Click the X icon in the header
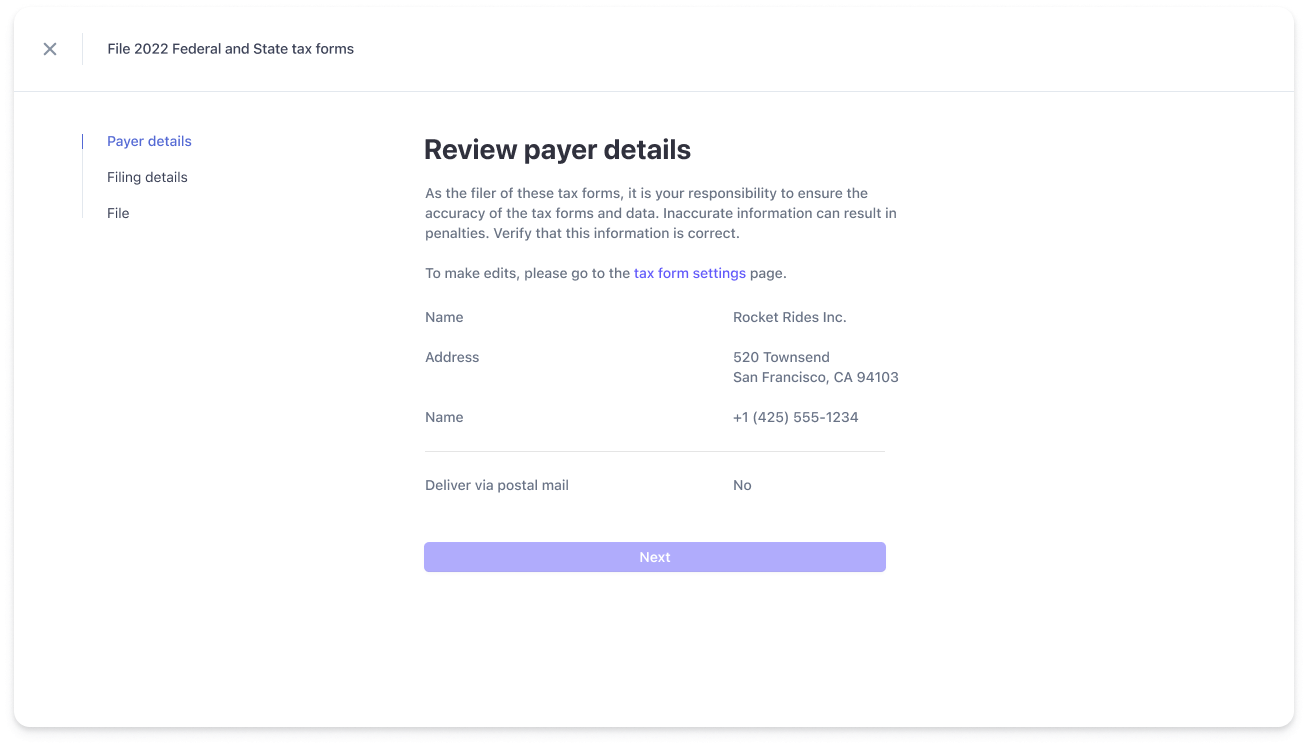 click(49, 48)
